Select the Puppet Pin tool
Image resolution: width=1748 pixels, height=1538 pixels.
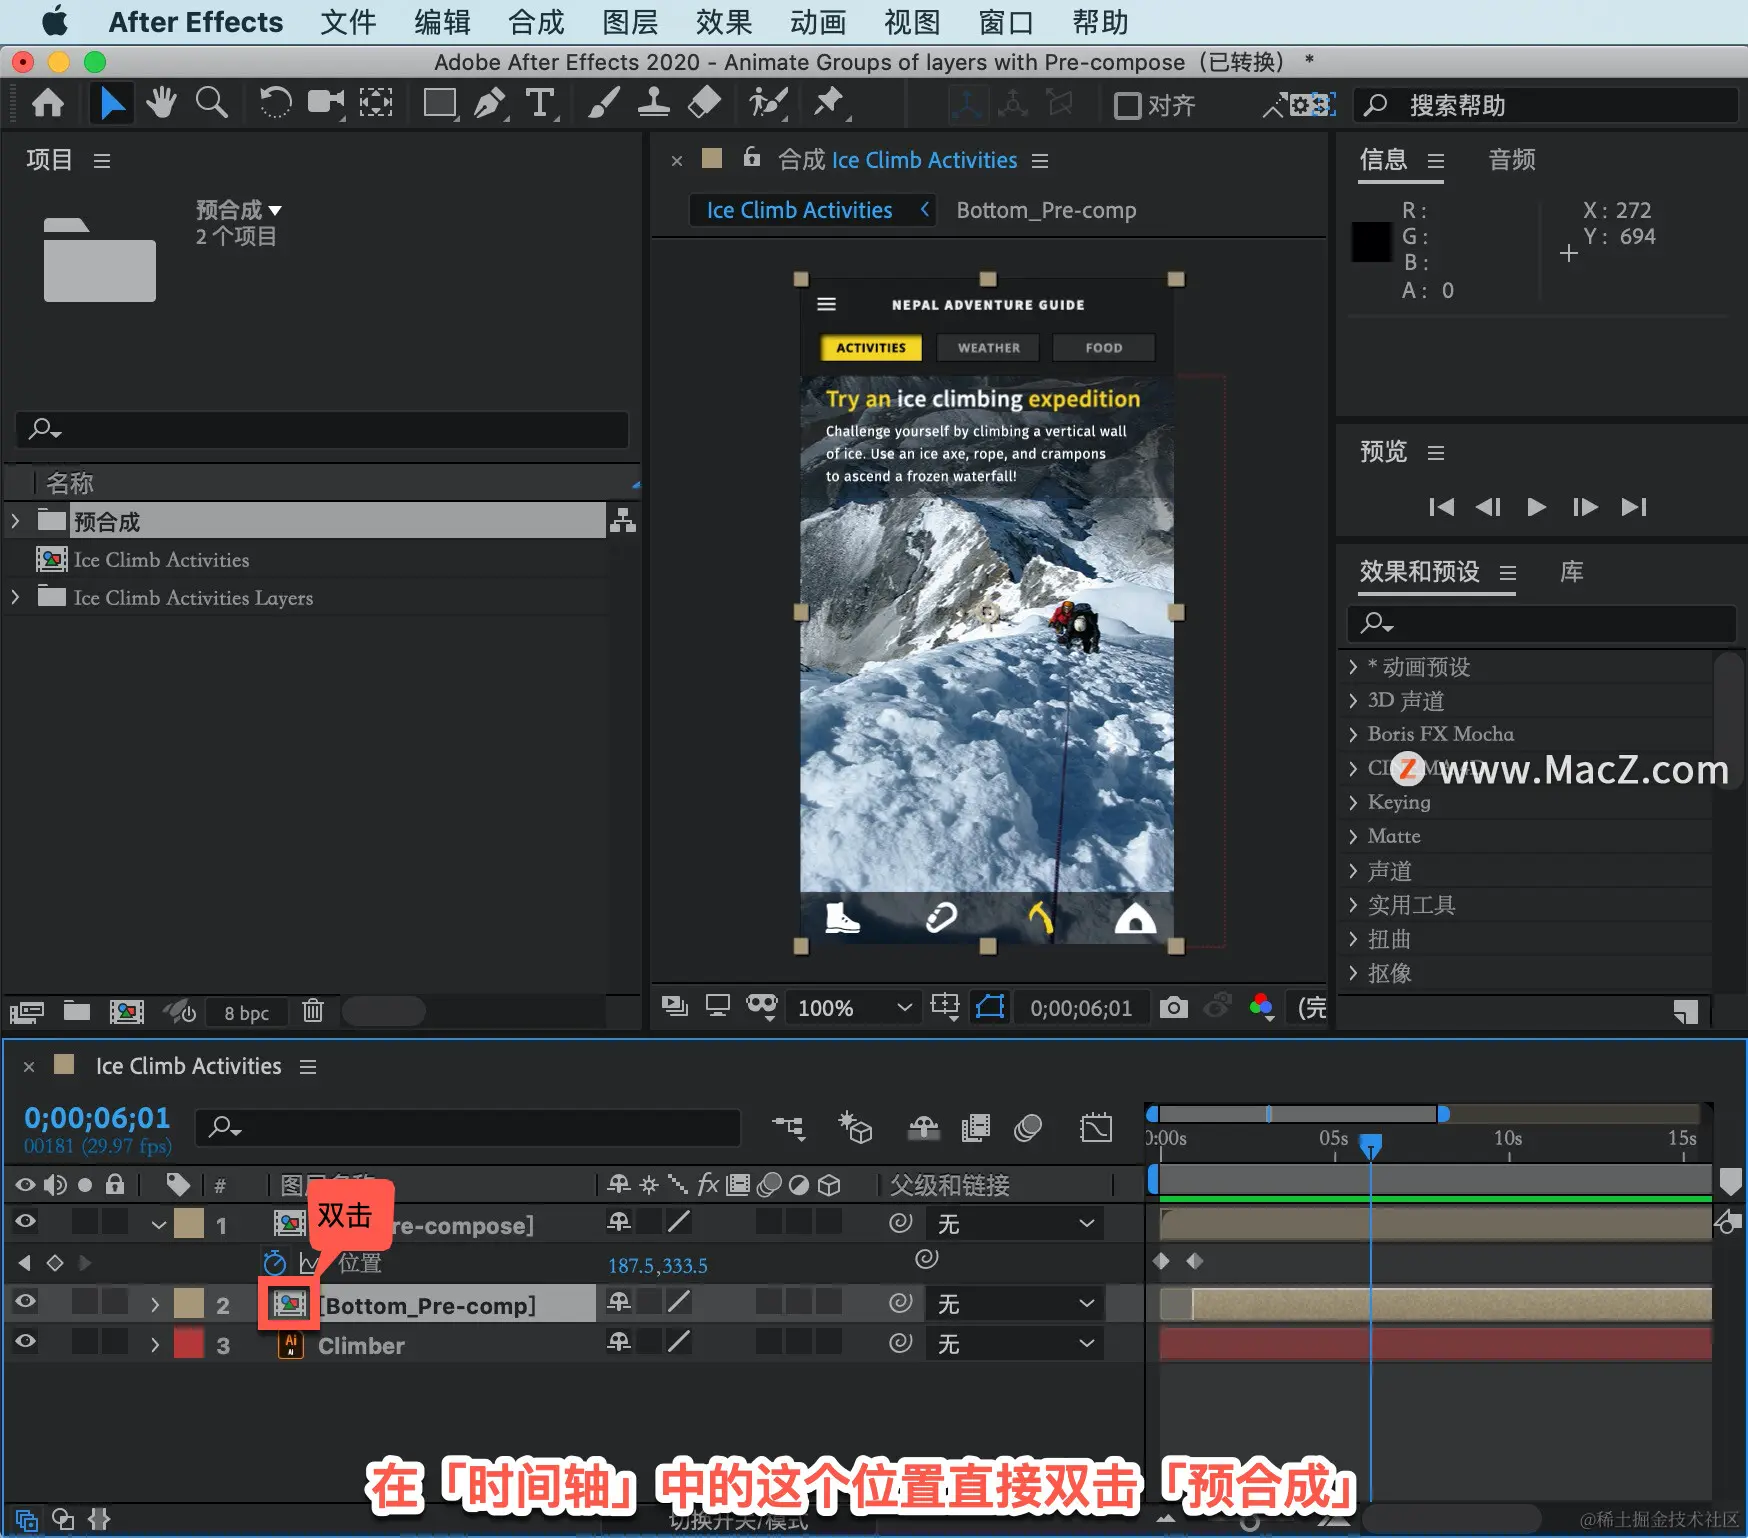[x=828, y=102]
